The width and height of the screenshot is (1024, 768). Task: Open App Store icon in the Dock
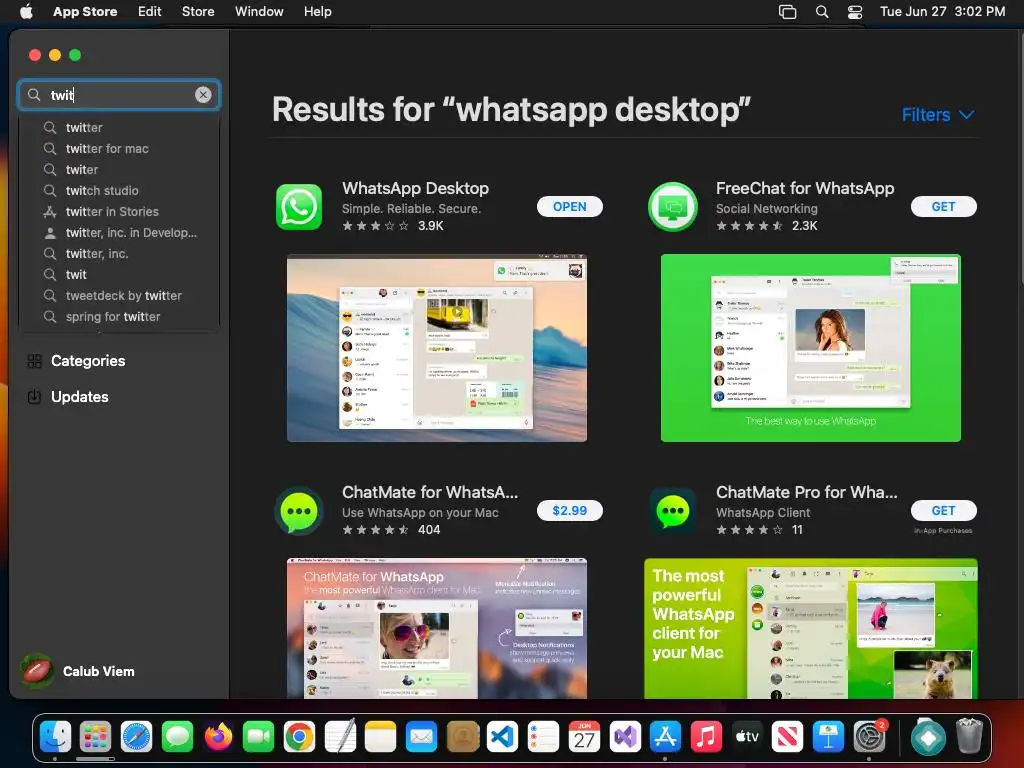[665, 737]
